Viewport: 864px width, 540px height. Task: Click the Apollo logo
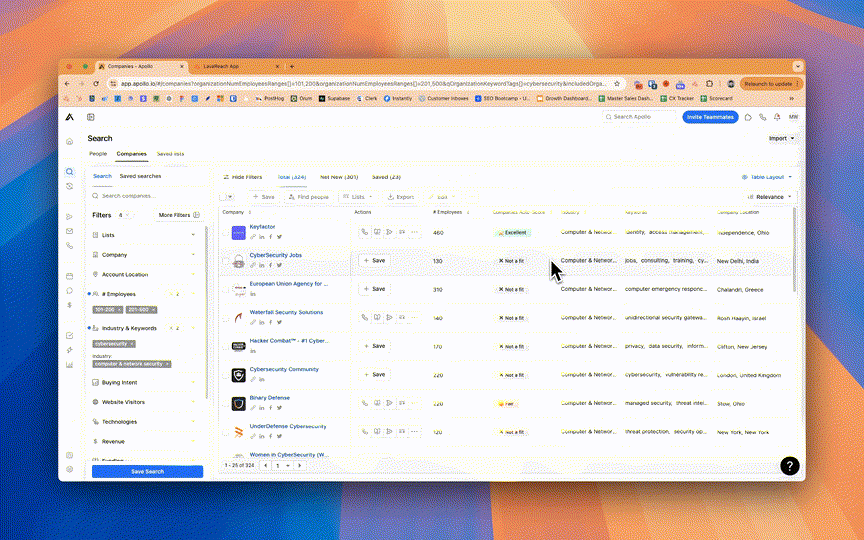tap(69, 117)
